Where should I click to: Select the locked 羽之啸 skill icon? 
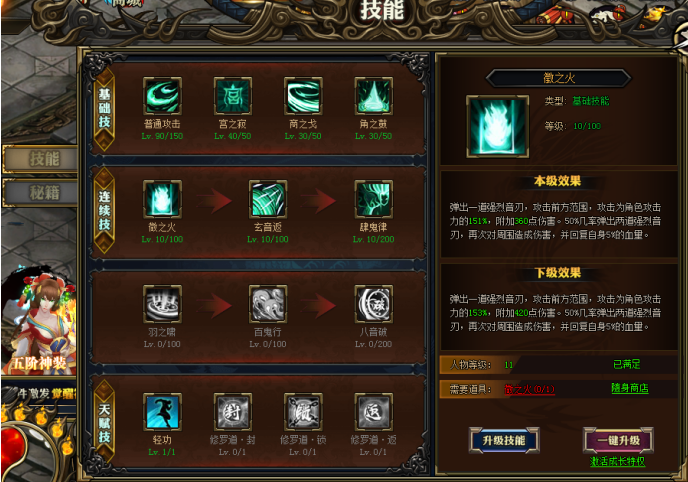tap(162, 303)
